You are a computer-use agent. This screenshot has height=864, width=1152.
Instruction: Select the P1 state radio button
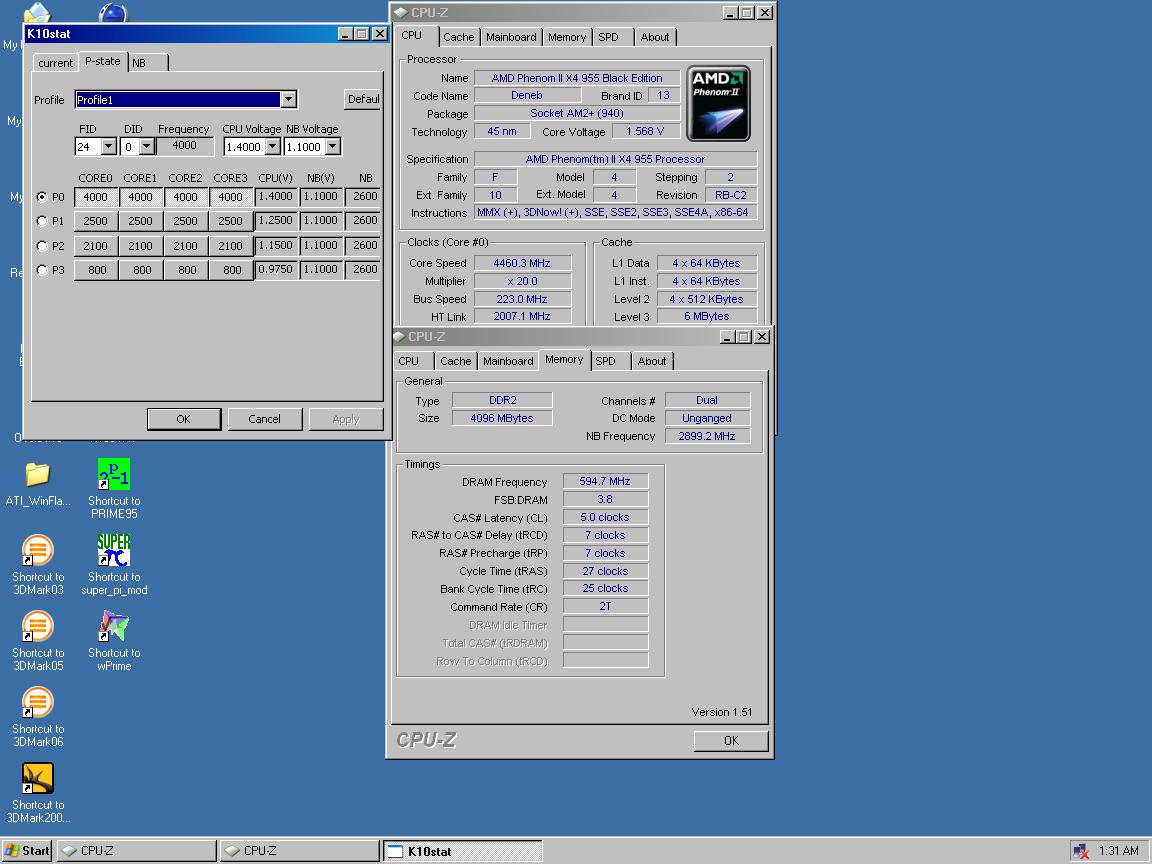click(41, 221)
